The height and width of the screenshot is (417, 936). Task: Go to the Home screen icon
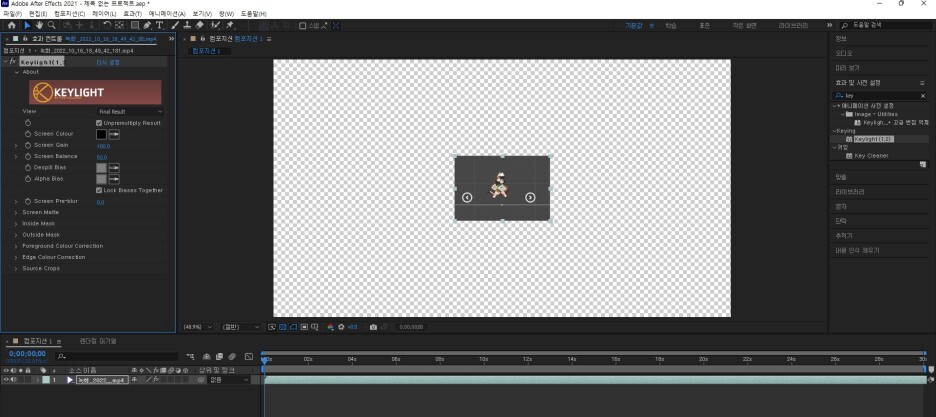pos(11,26)
